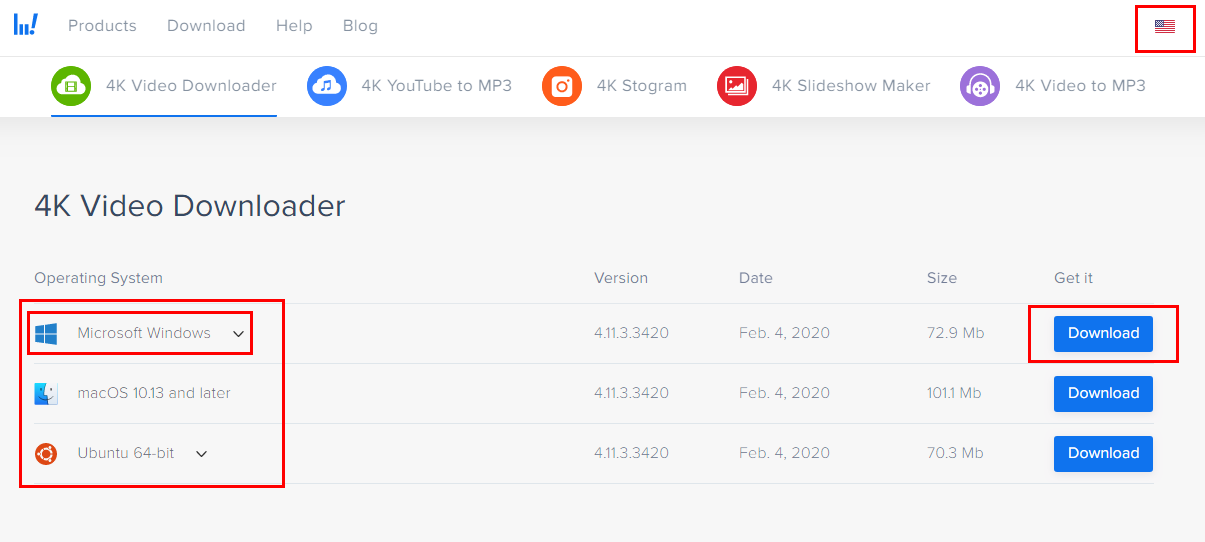Switch to the 4K Video to MP3 tab

tap(1053, 86)
